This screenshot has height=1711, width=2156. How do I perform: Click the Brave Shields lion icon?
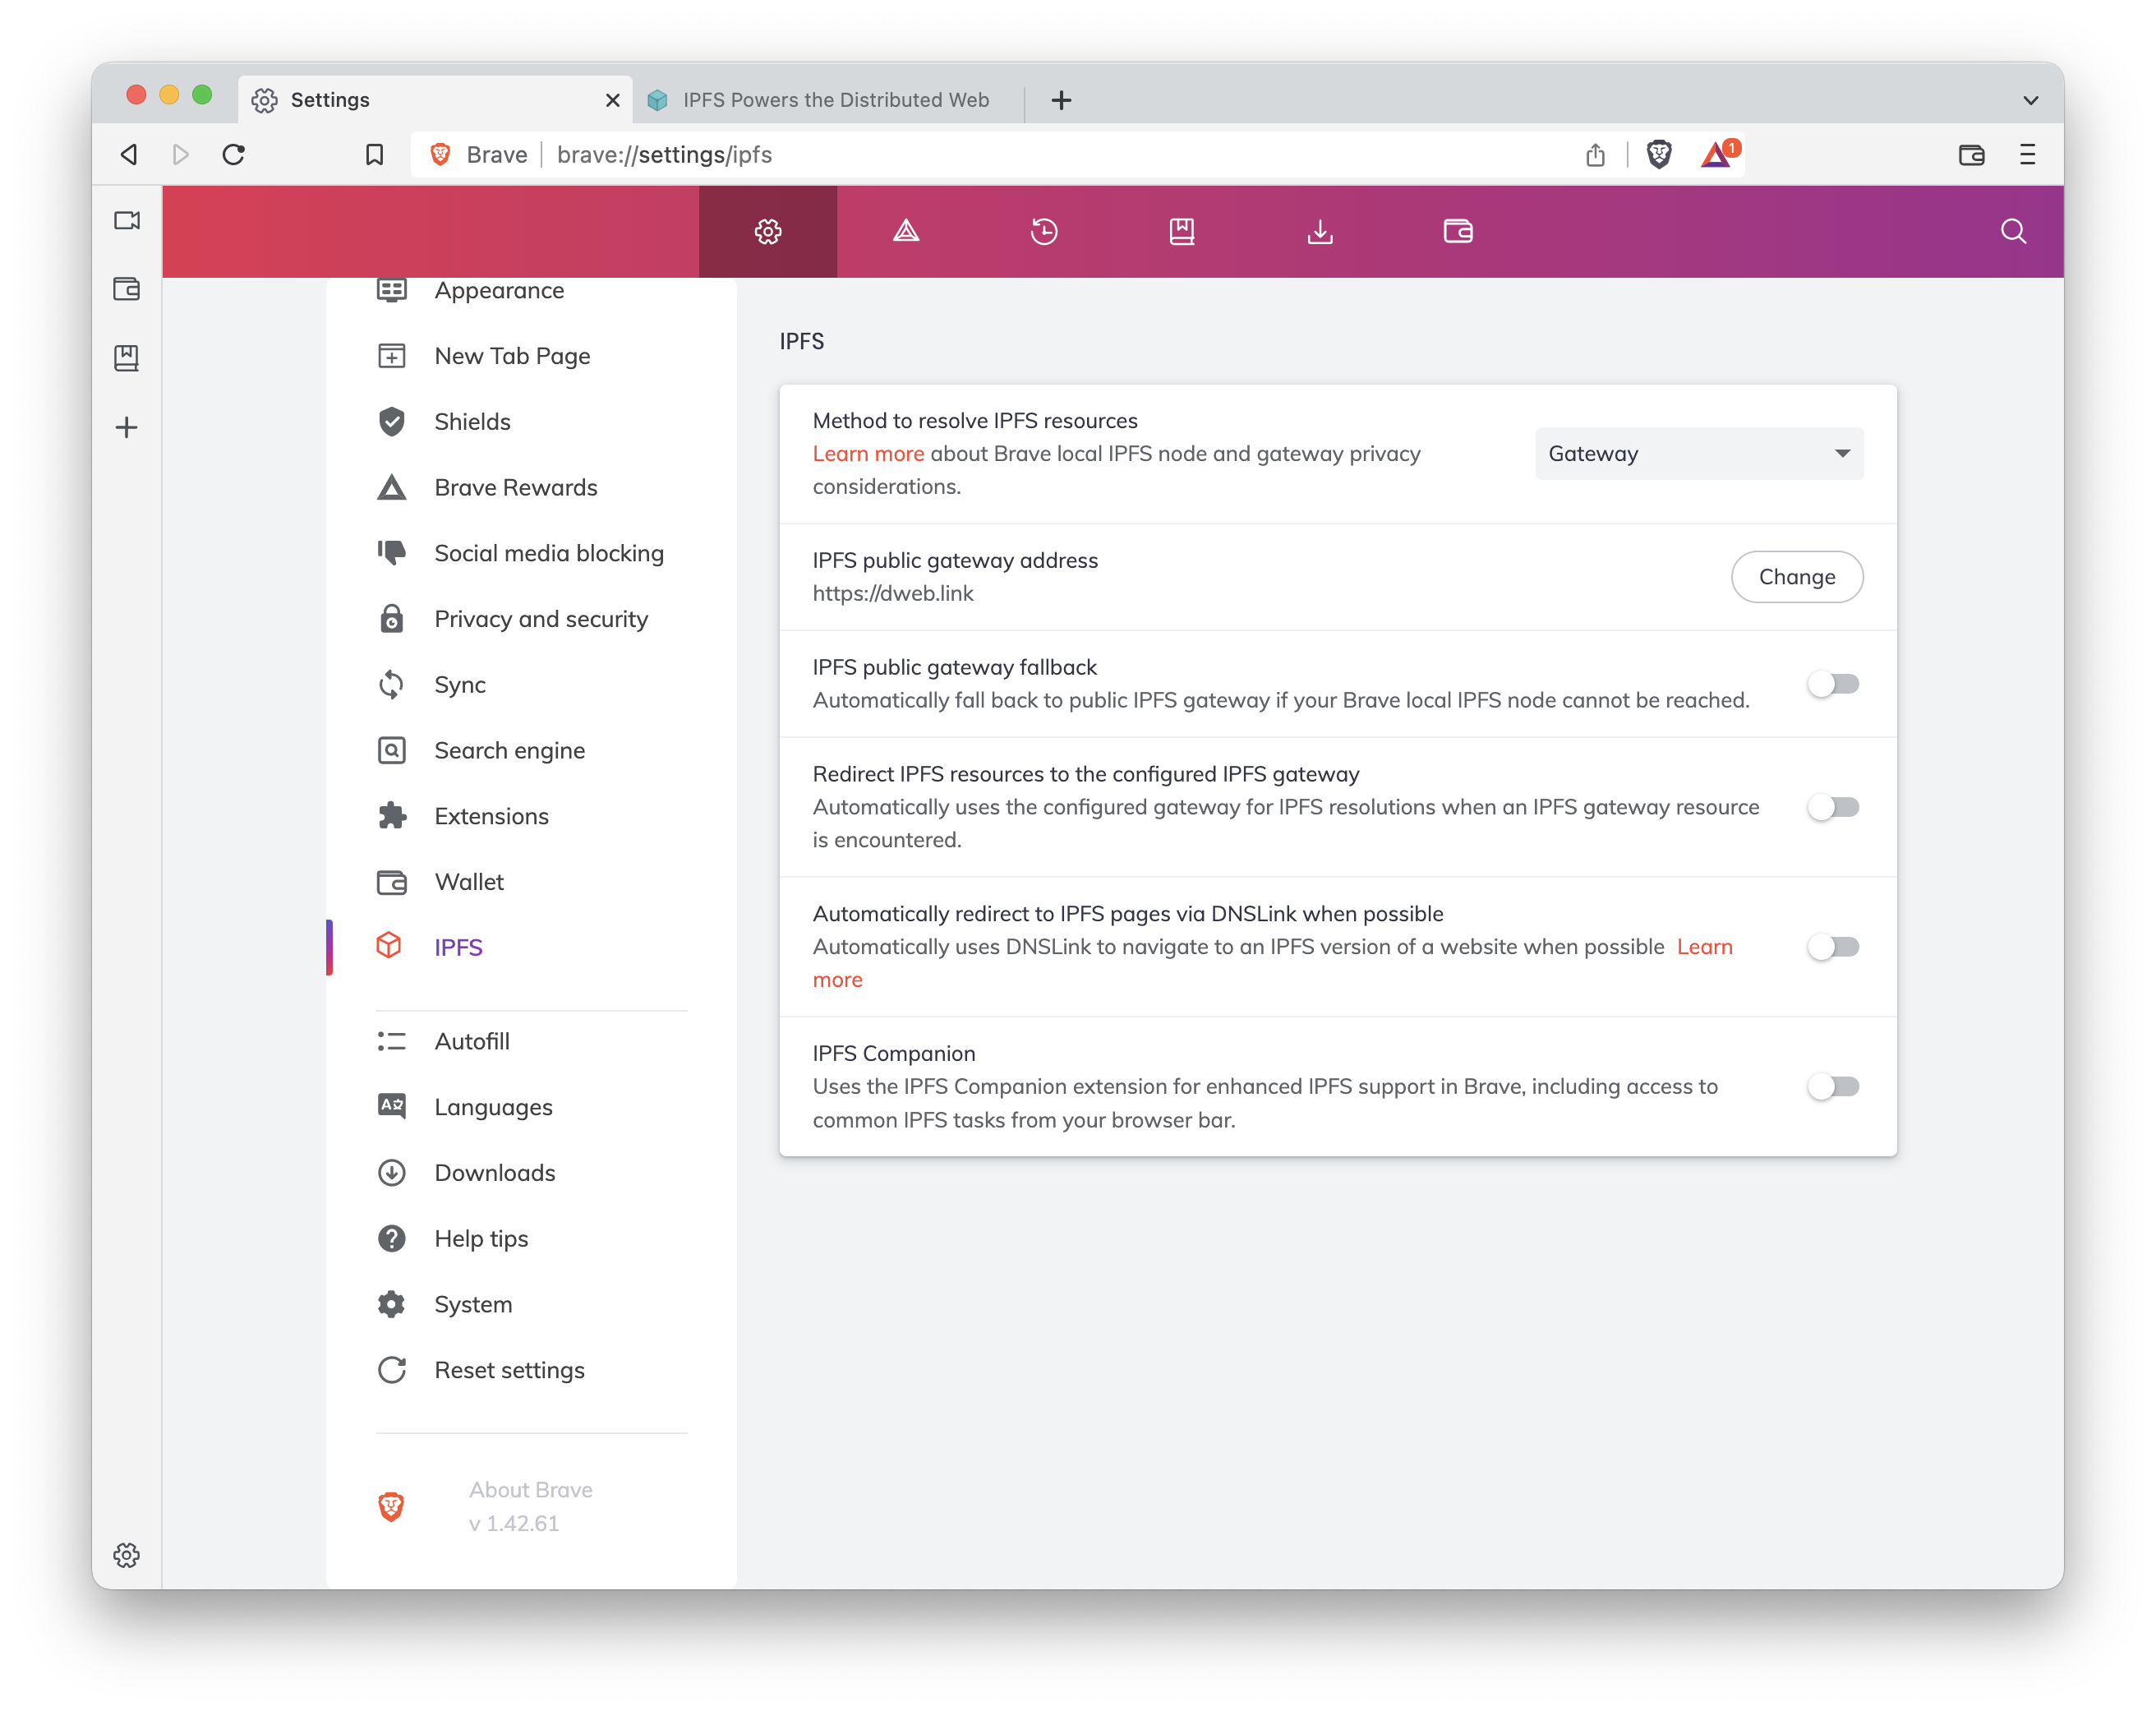point(1659,155)
